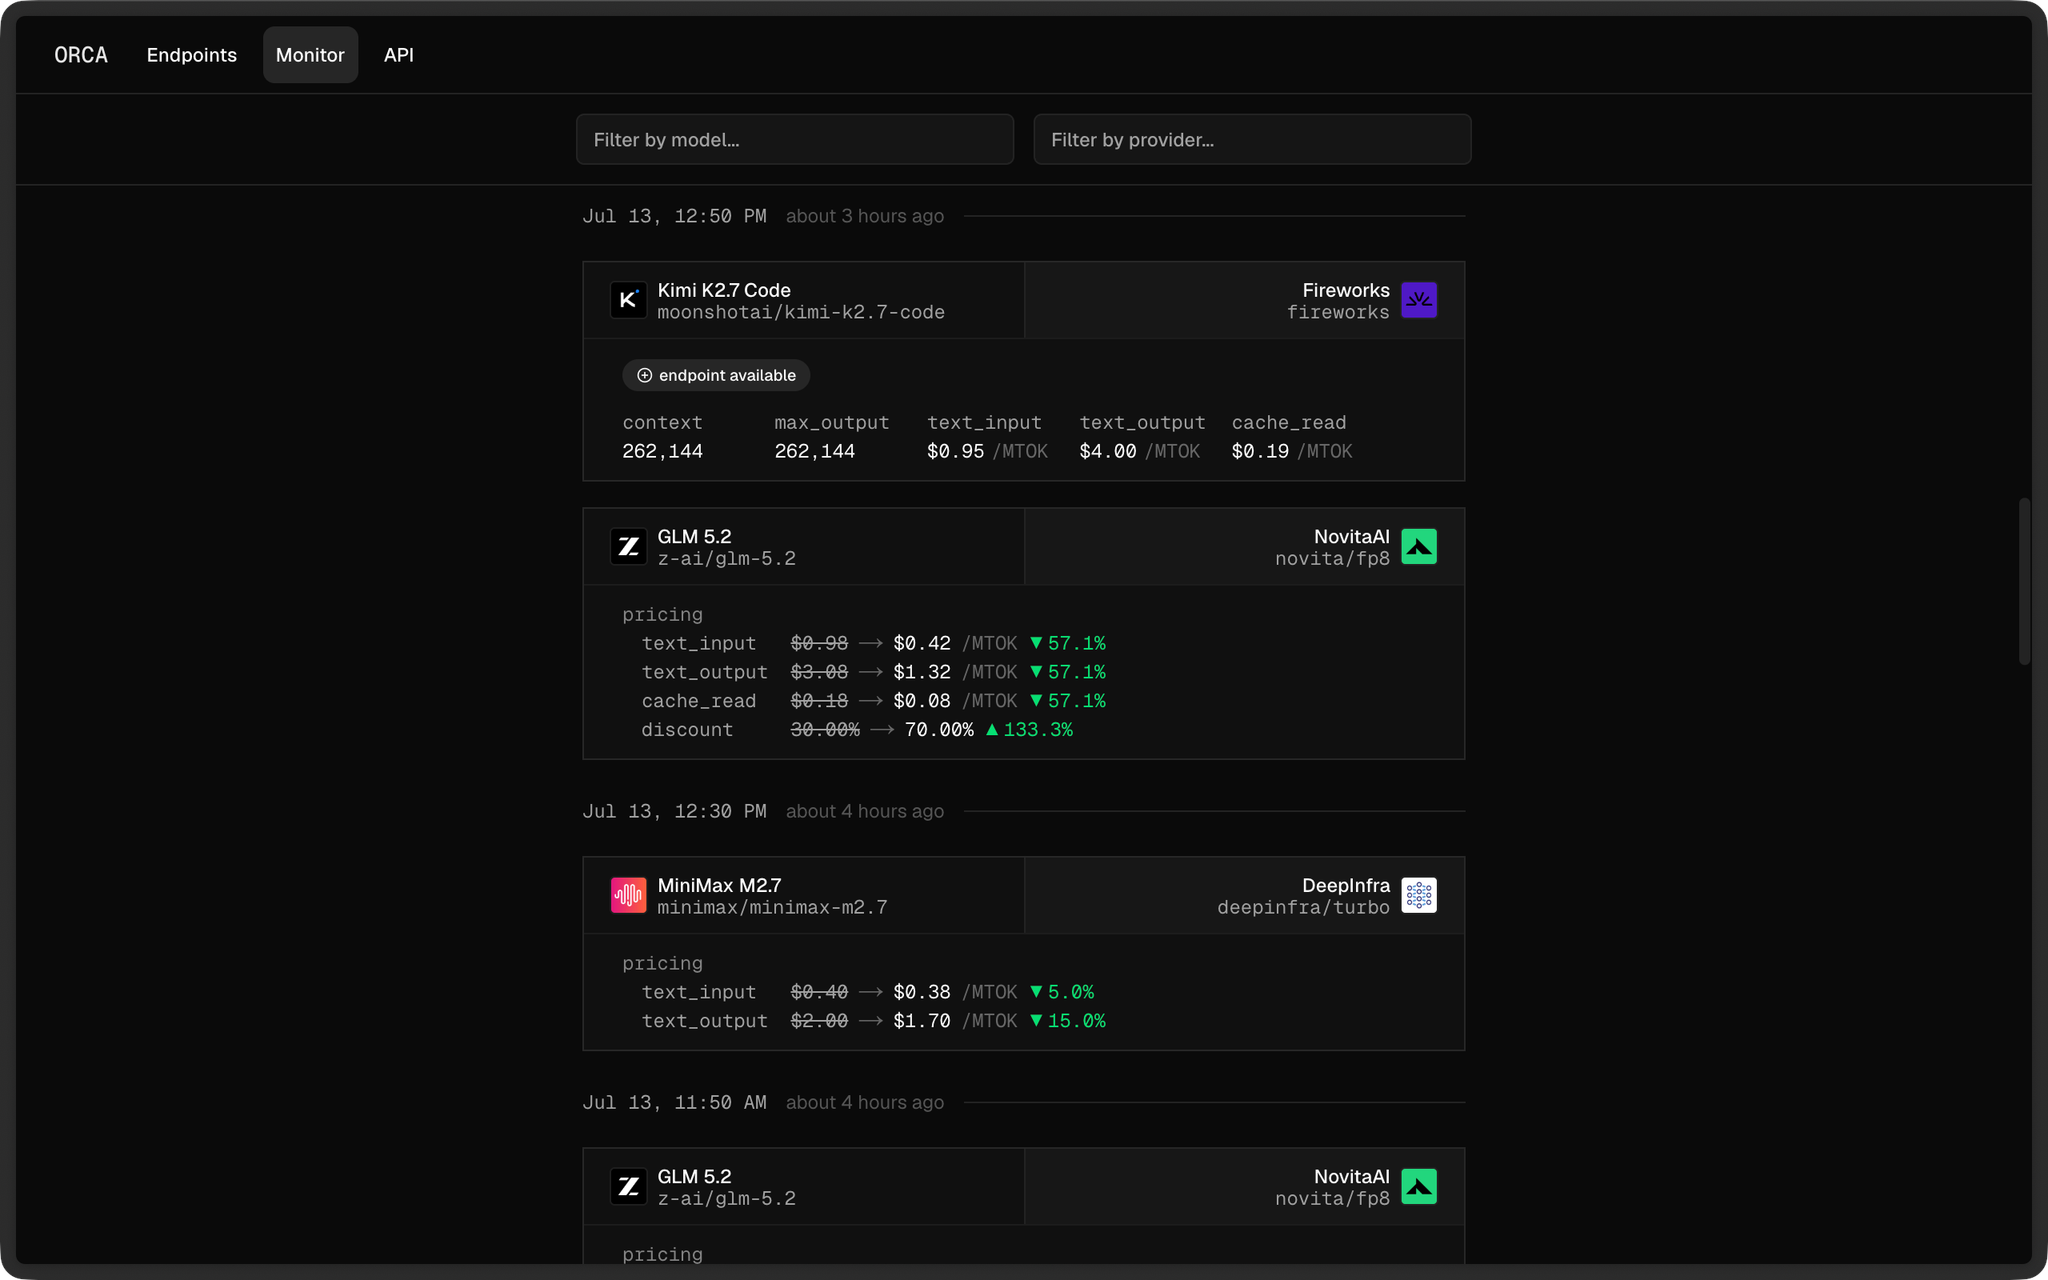This screenshot has height=1280, width=2048.
Task: Click the GLM 5.2 Z logo under 12:50 PM
Action: pos(628,547)
